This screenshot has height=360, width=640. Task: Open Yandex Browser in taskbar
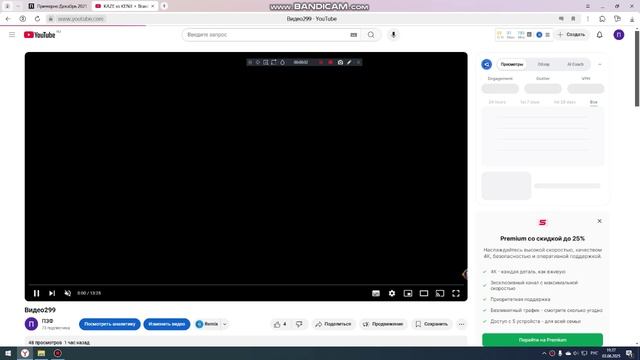25,353
